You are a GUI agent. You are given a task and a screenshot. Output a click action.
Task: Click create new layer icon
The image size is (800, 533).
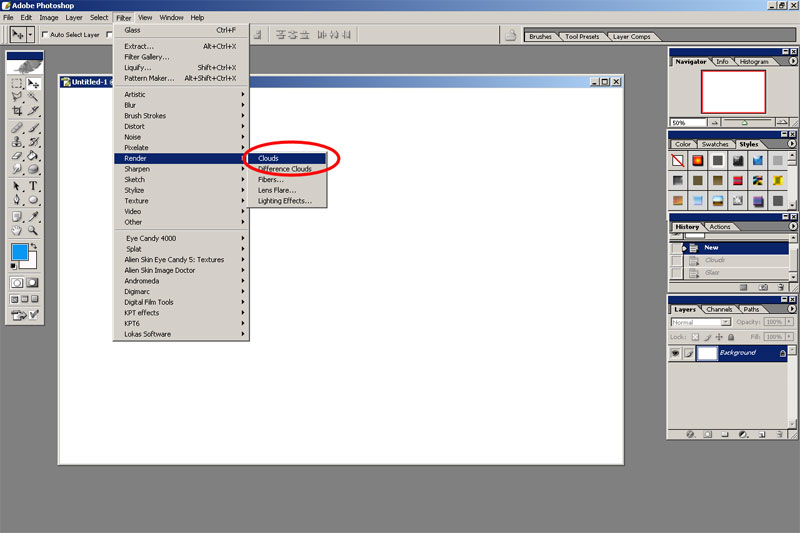pyautogui.click(x=762, y=435)
